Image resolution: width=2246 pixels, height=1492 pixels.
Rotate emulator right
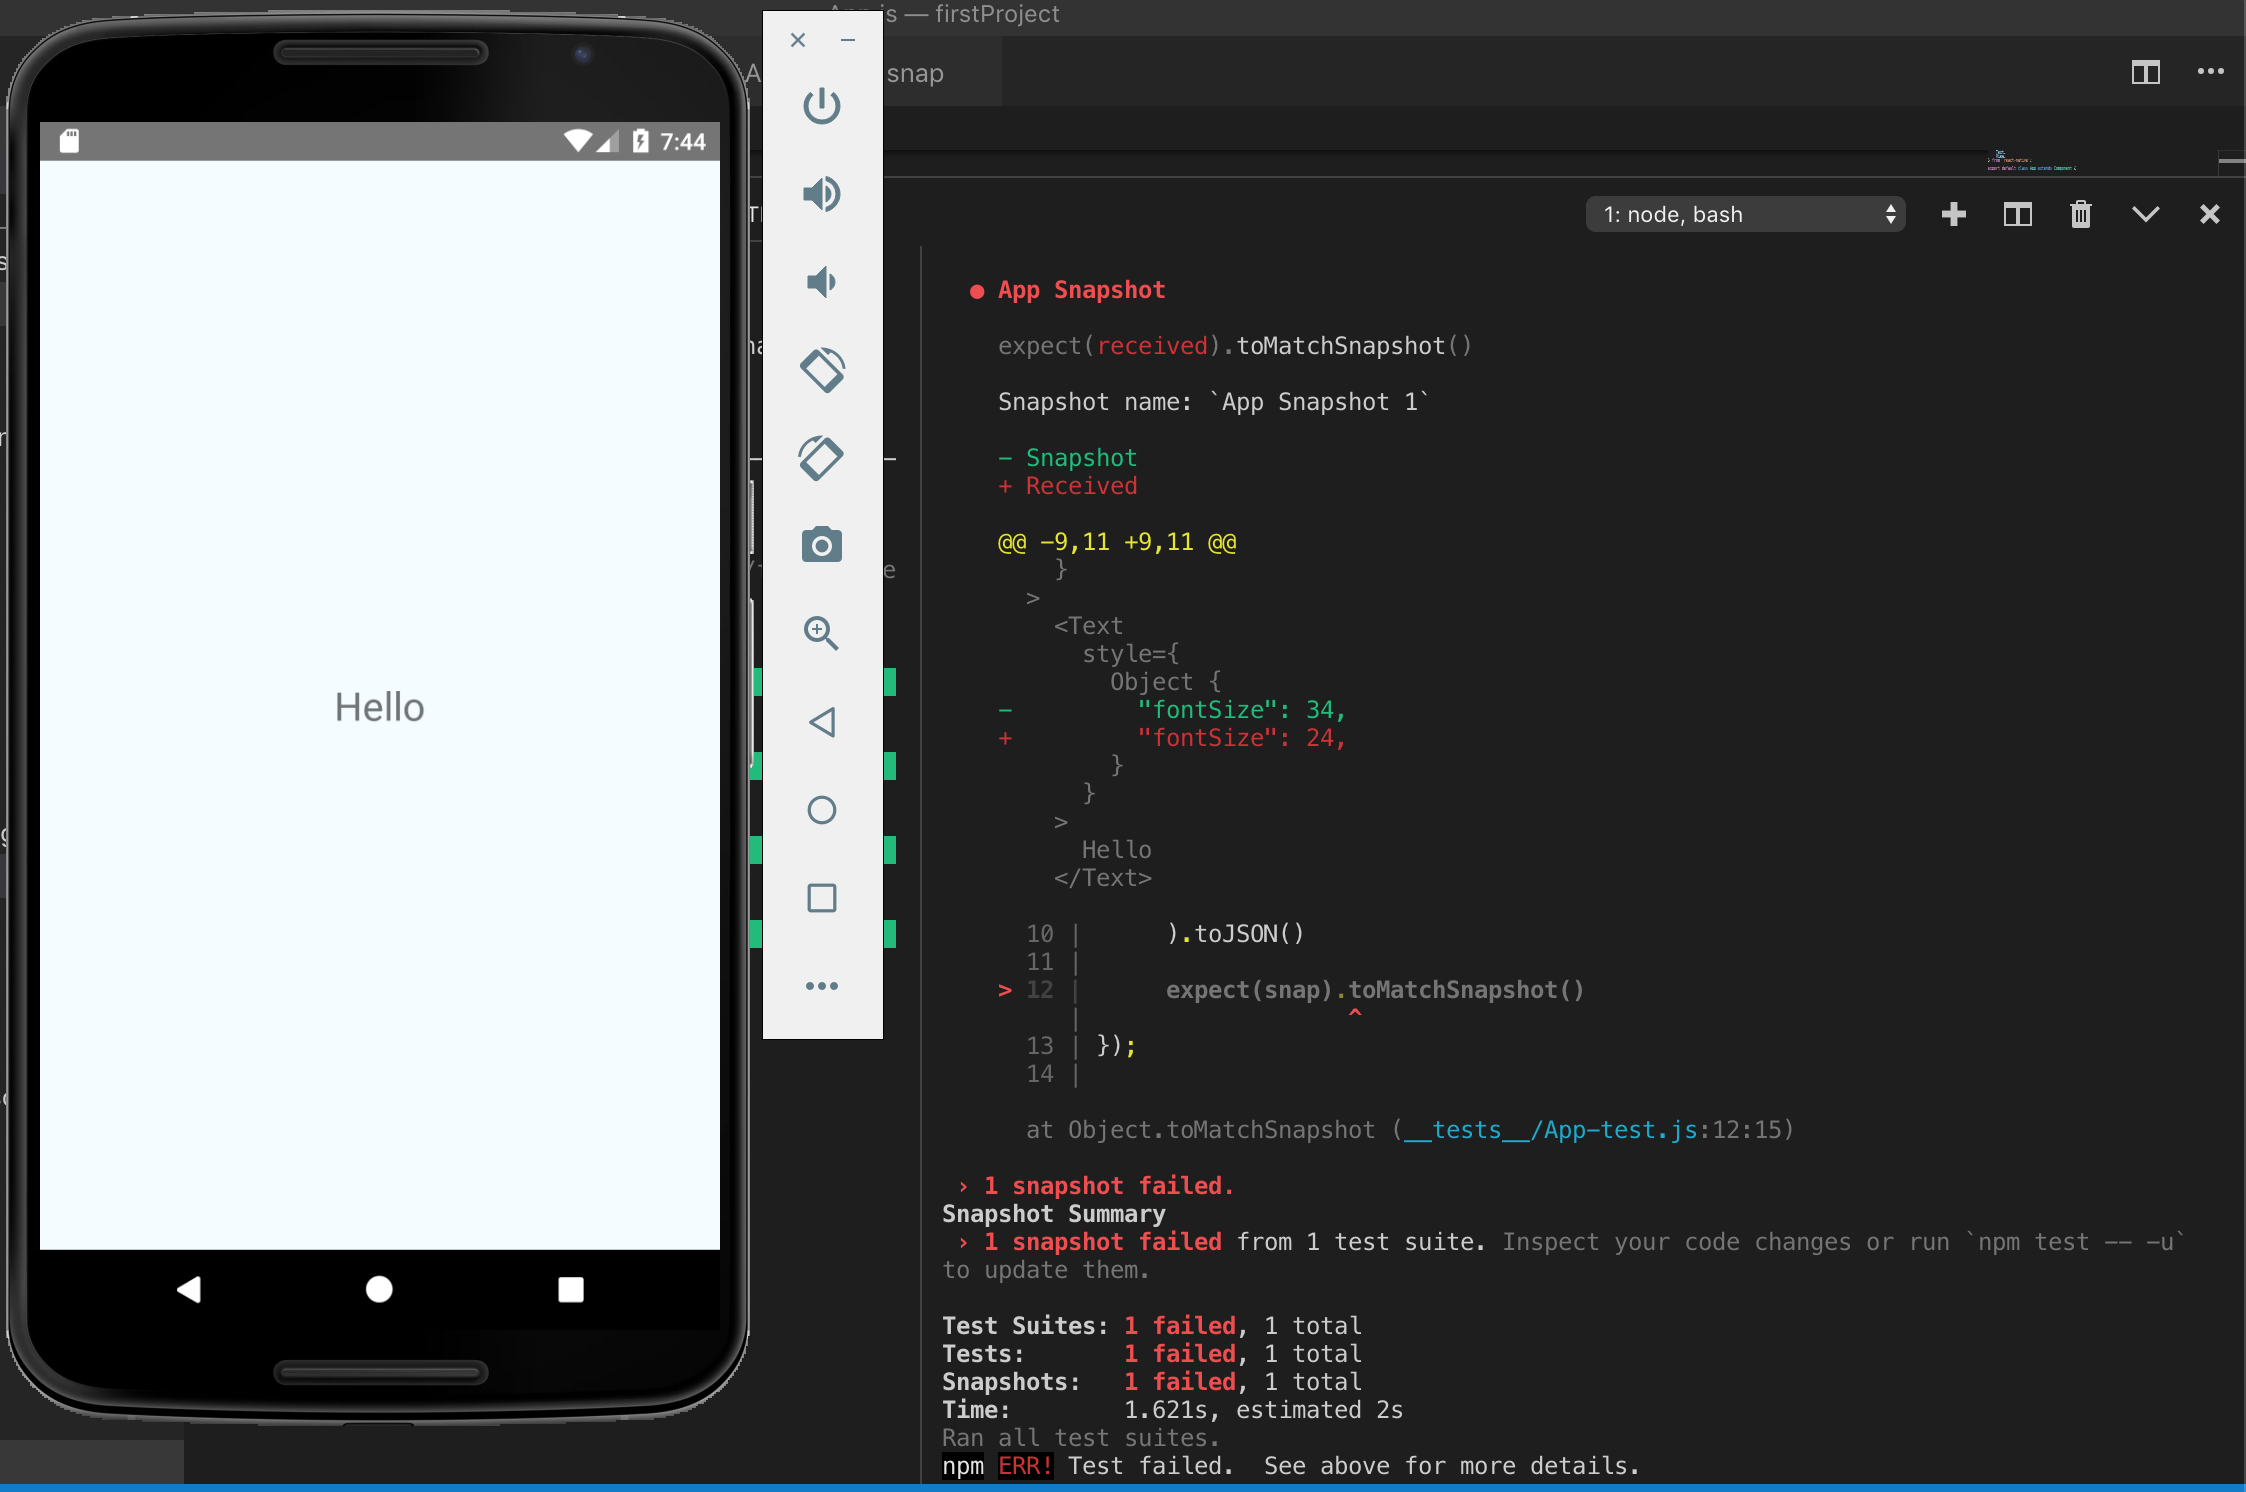pos(822,458)
